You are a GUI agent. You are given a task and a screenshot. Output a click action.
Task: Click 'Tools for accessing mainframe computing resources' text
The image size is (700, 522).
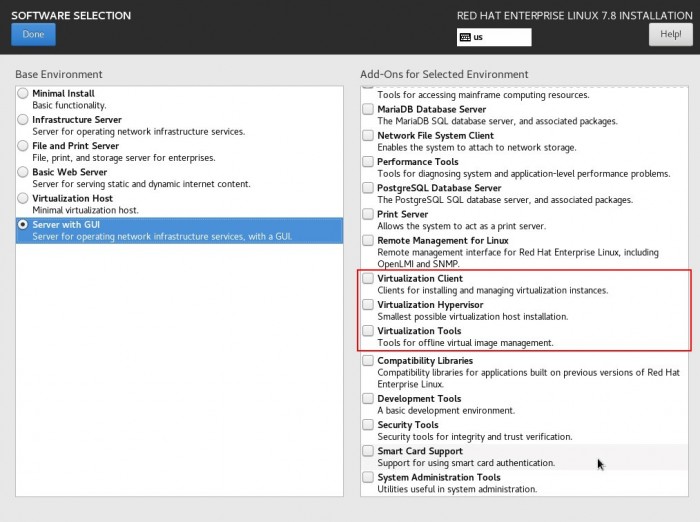[483, 95]
